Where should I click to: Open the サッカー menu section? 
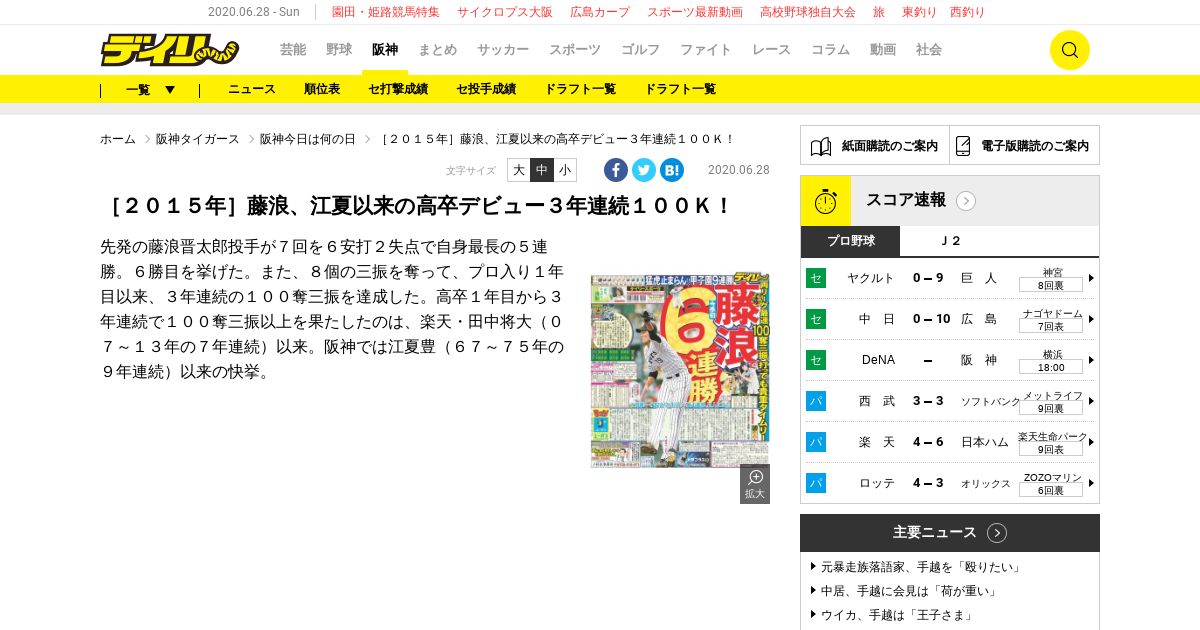coord(503,49)
